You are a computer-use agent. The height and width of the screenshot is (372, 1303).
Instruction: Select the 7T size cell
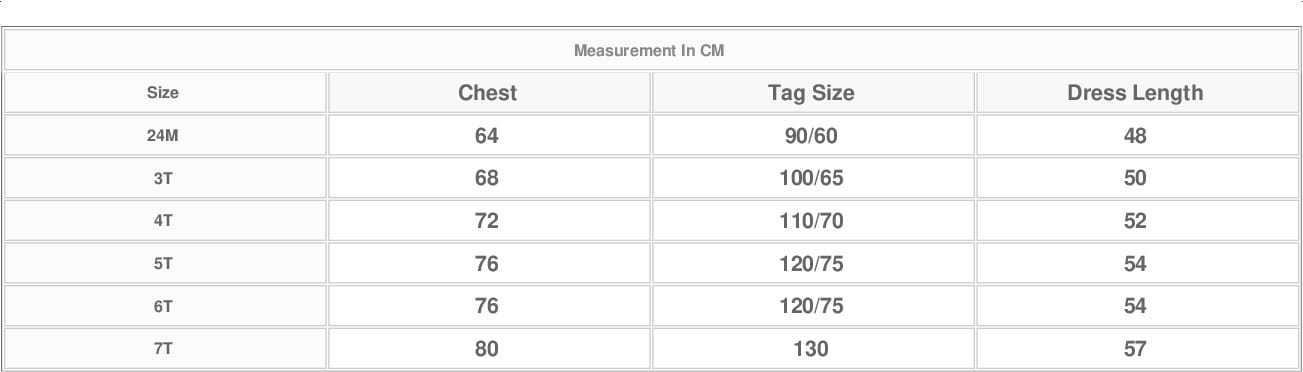click(163, 349)
